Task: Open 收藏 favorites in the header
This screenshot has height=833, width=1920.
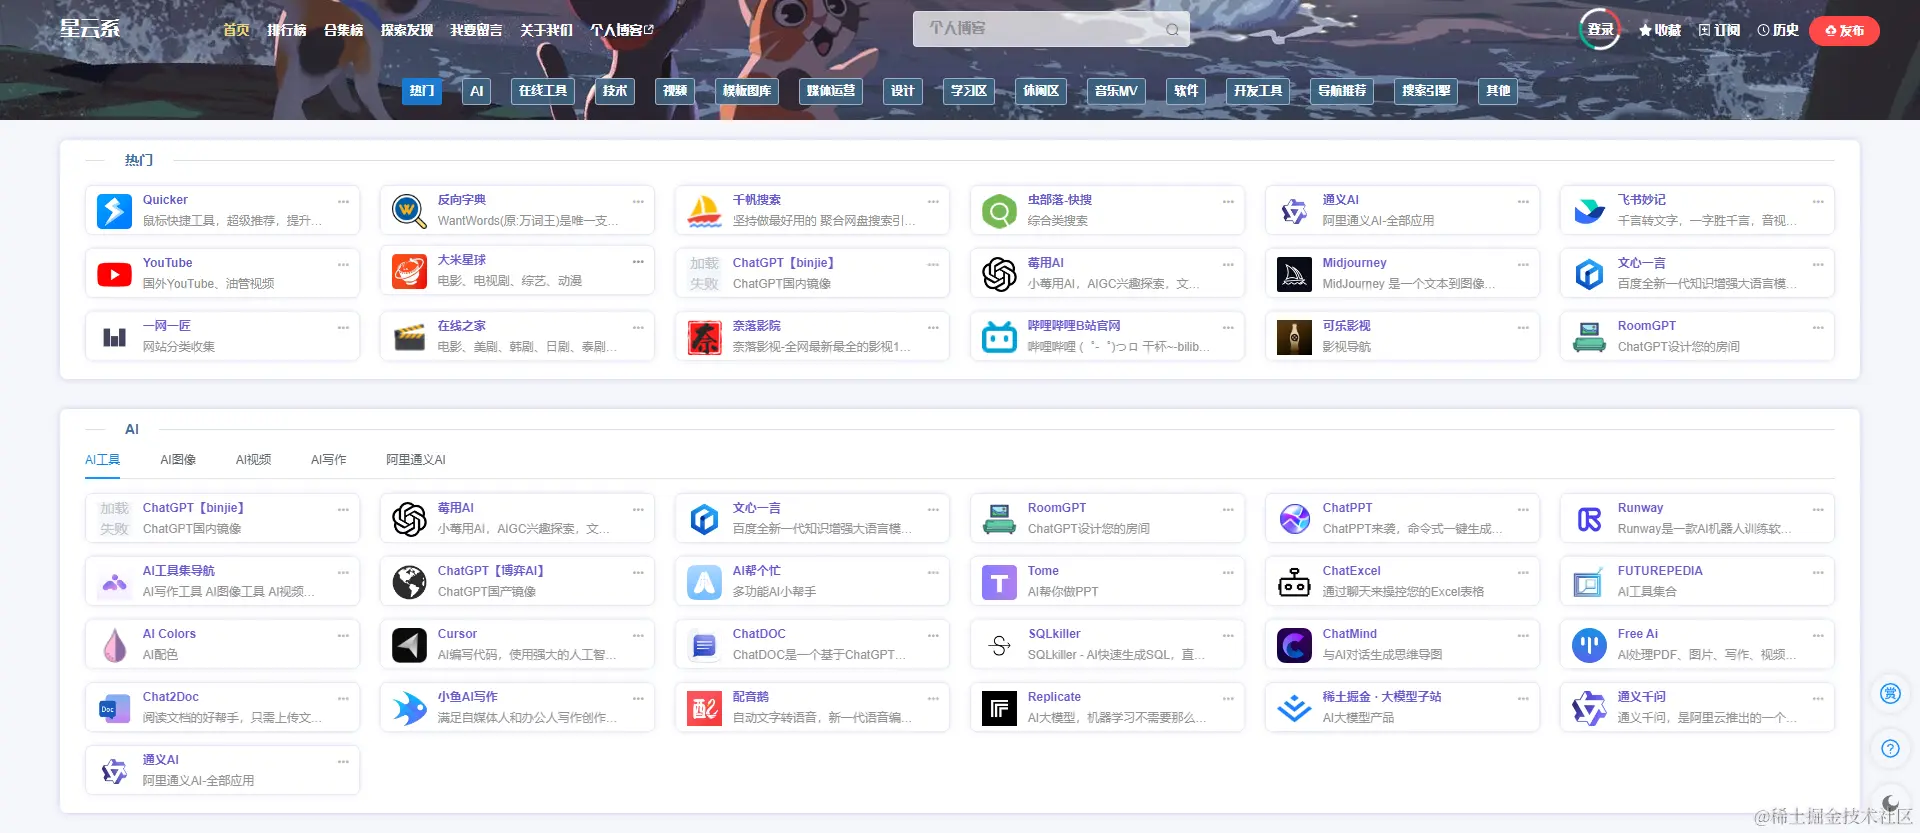Action: coord(1660,30)
